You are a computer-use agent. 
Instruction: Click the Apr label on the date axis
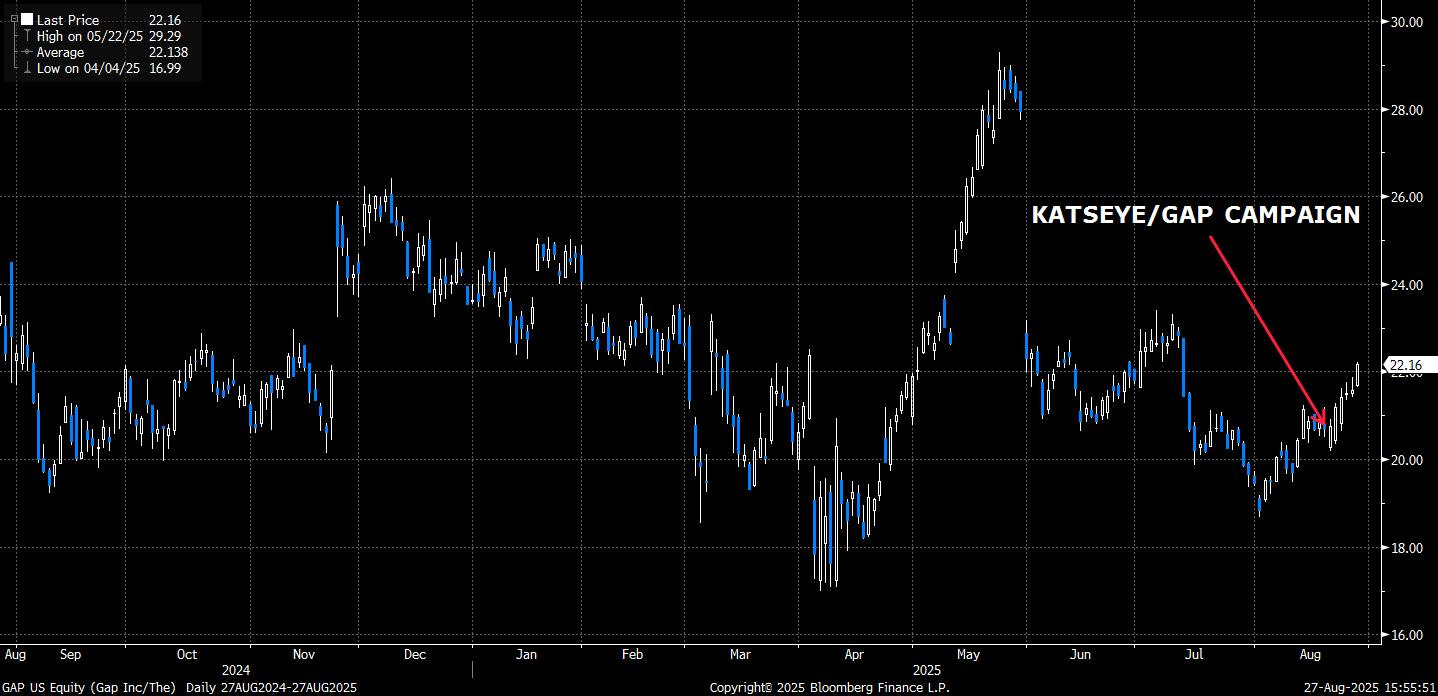[x=854, y=655]
